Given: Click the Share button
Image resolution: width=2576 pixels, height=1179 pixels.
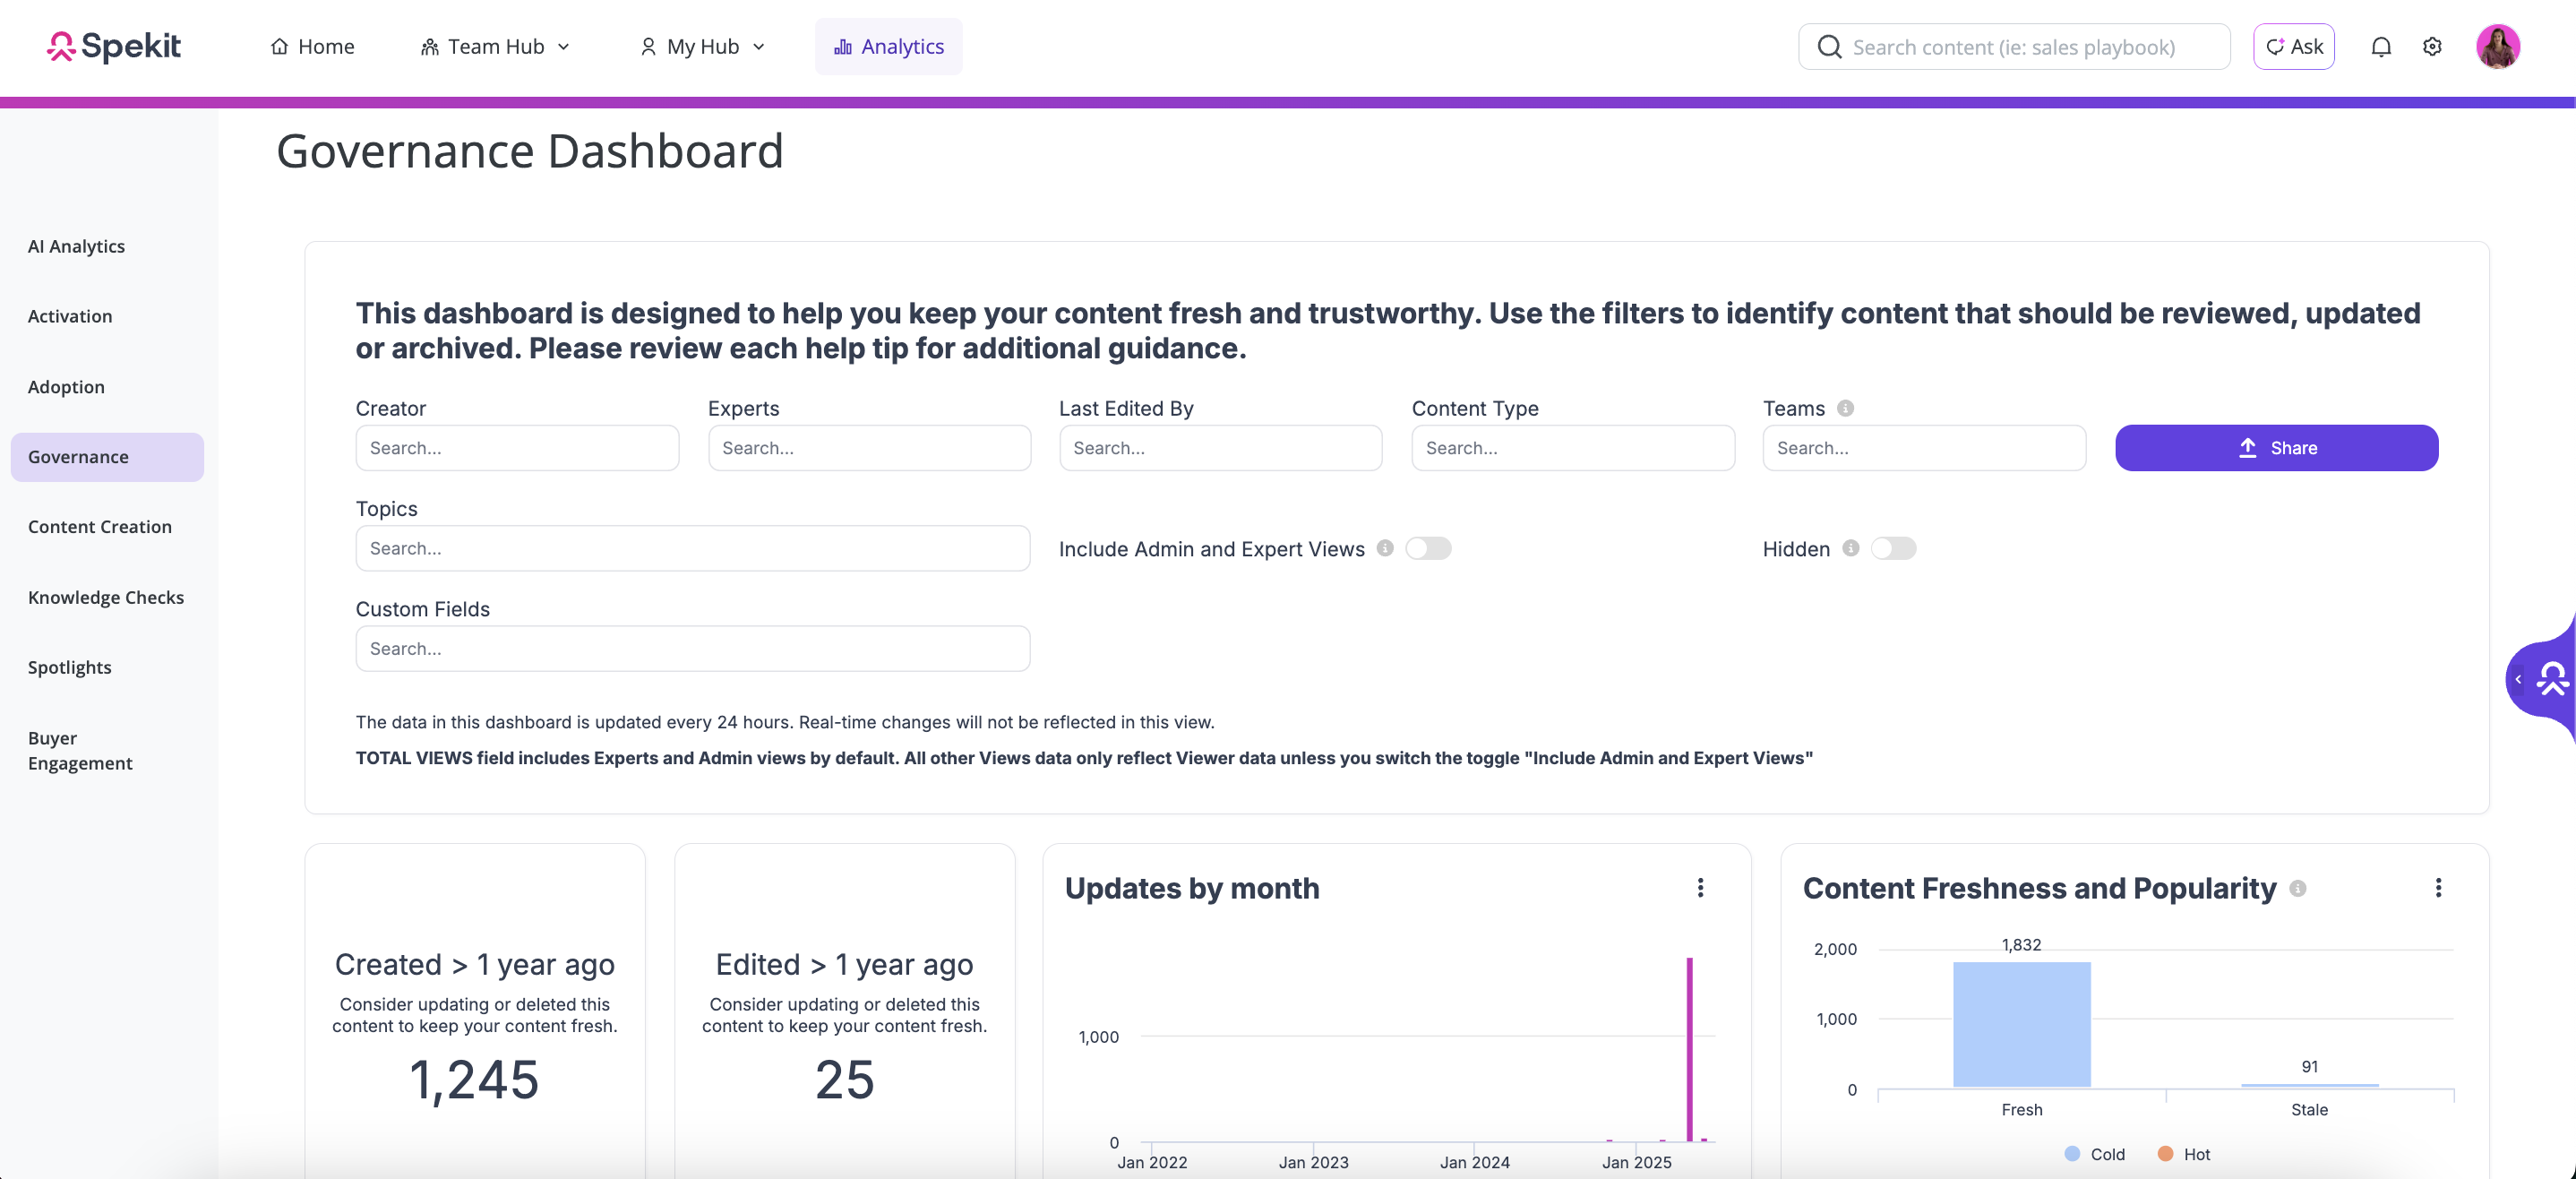Looking at the screenshot, I should click(x=2276, y=448).
